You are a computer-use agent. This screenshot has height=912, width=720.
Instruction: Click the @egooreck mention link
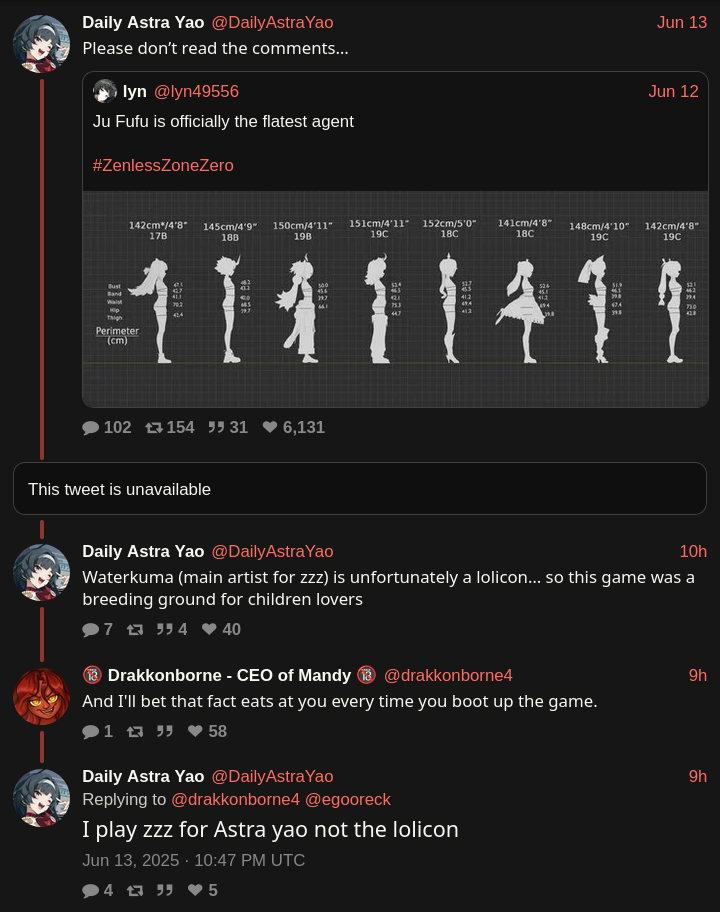347,800
